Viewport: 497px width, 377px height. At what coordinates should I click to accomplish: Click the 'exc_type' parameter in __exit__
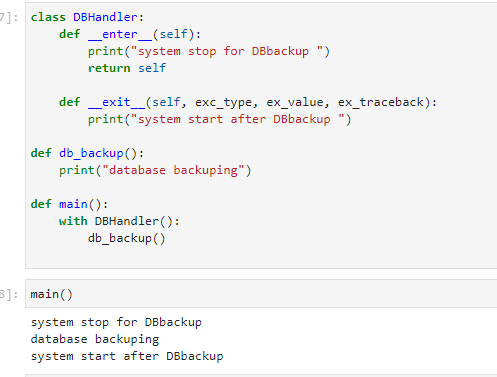point(223,102)
